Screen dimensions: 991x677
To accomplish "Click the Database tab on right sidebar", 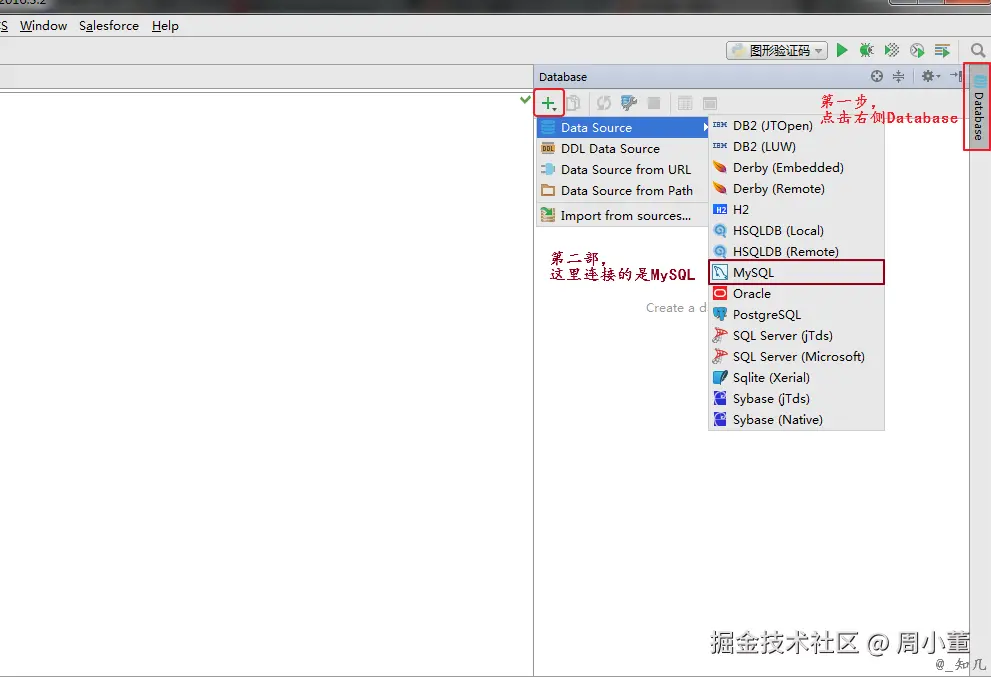I will (x=978, y=107).
